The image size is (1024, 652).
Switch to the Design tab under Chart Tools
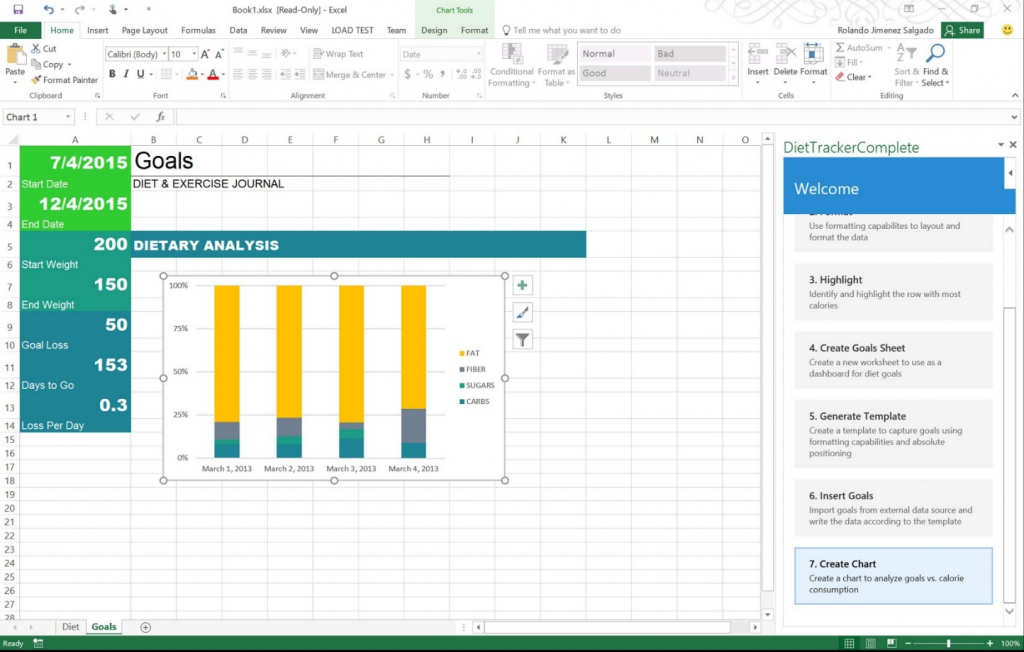pos(434,30)
